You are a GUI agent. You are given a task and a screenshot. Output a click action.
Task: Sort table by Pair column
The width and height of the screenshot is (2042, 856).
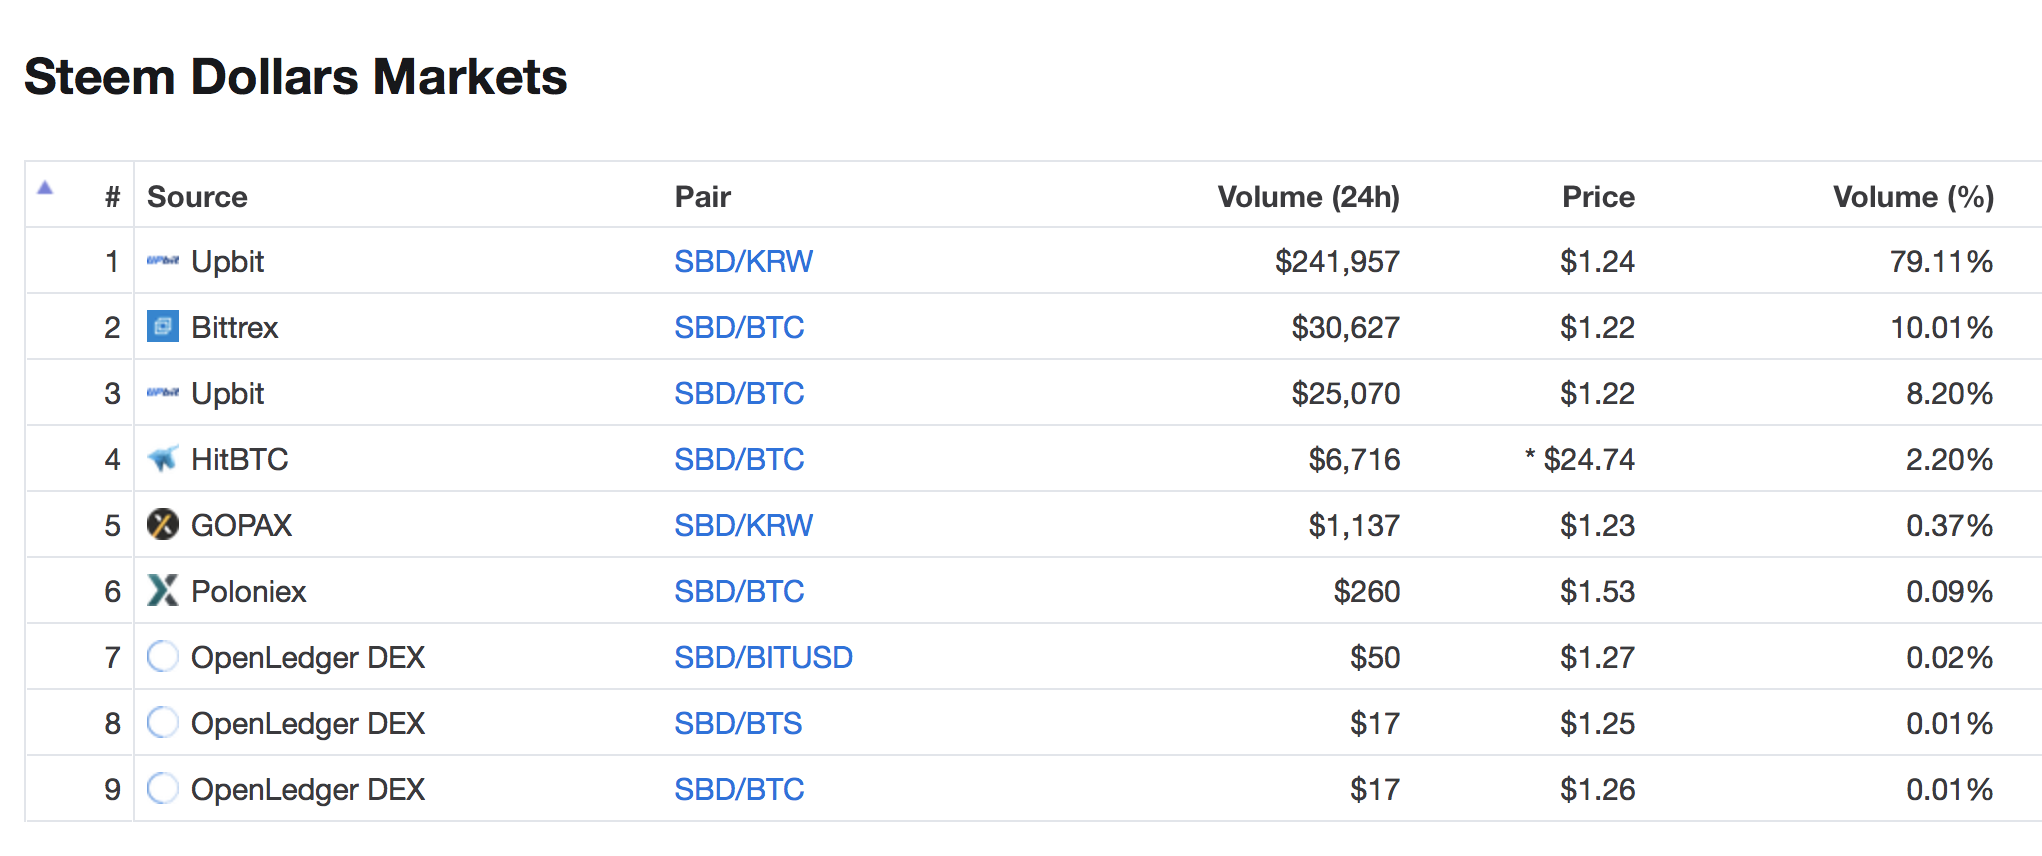pos(703,197)
